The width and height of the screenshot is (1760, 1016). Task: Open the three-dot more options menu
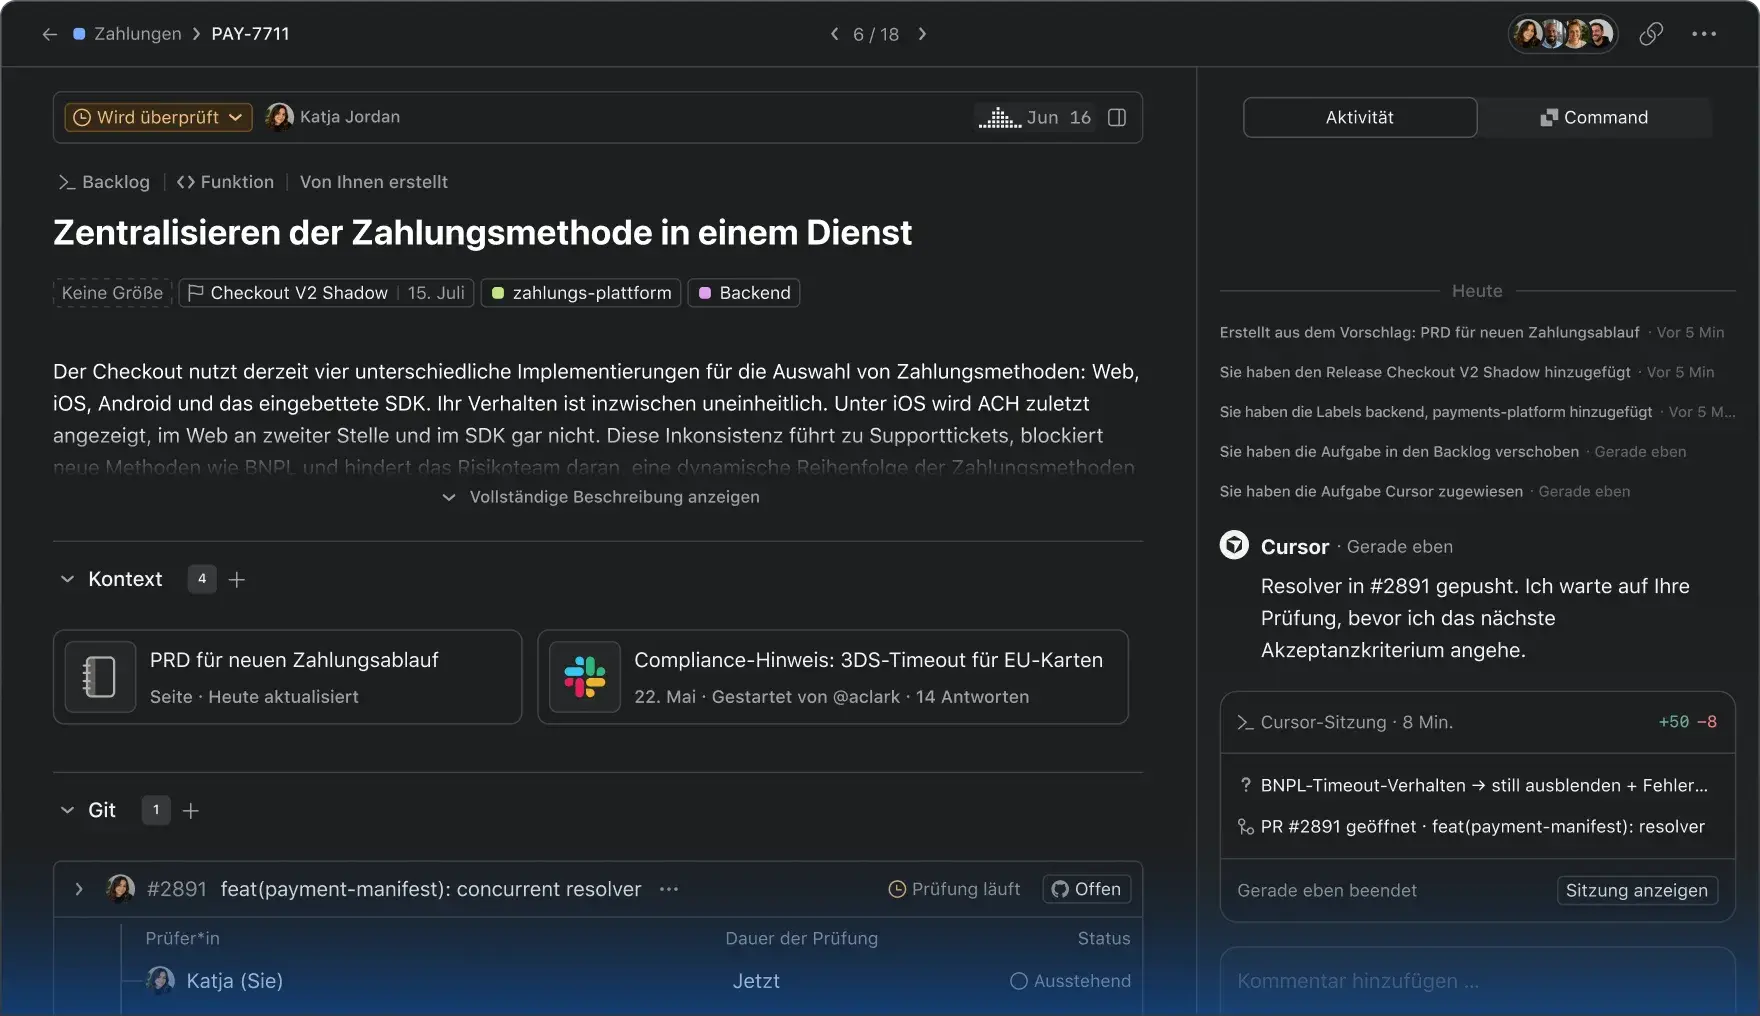[1704, 34]
